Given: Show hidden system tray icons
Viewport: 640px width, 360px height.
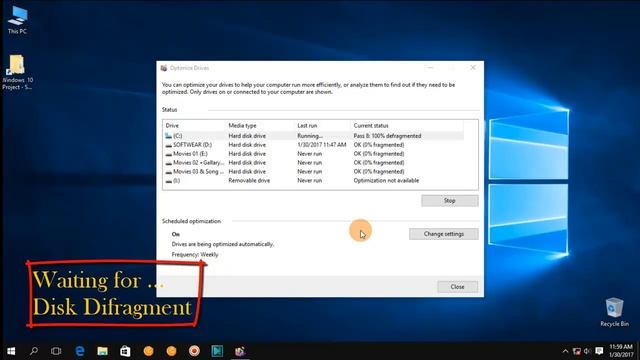Looking at the screenshot, I should pos(565,351).
